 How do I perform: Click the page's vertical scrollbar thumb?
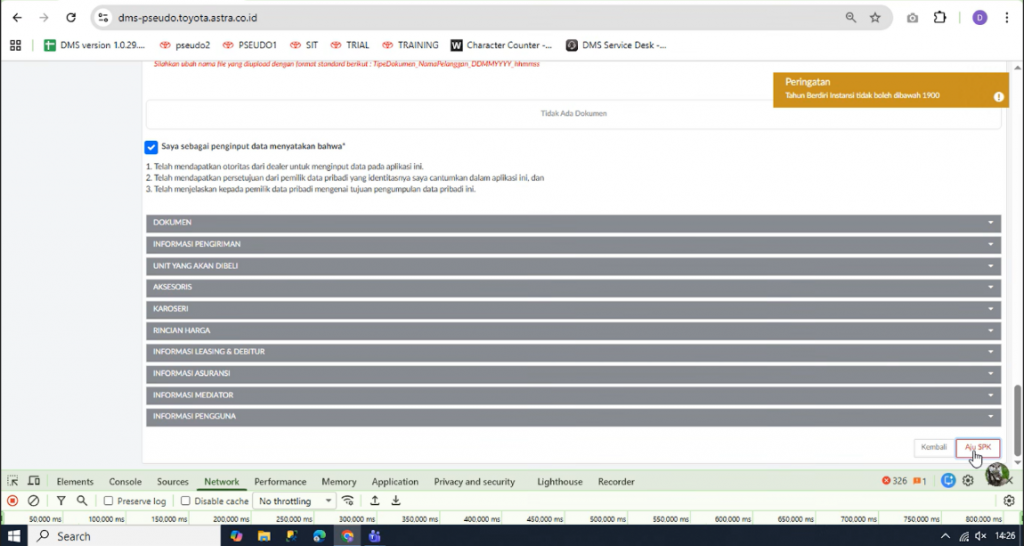1018,419
